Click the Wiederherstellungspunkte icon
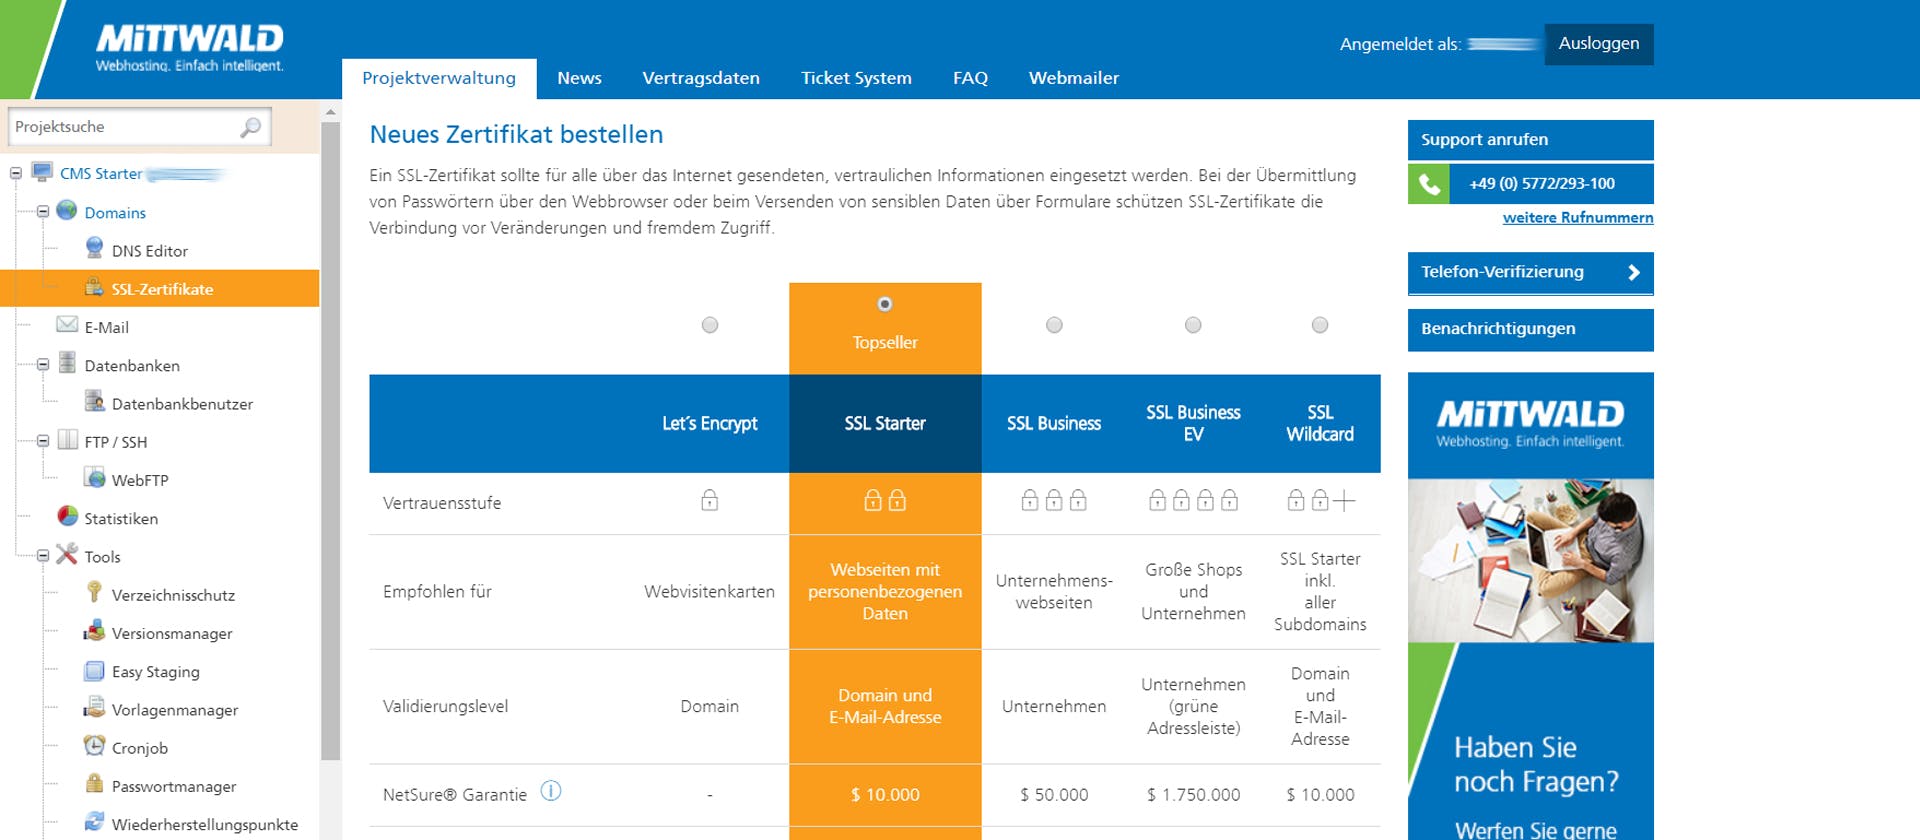The width and height of the screenshot is (1920, 840). (x=94, y=822)
